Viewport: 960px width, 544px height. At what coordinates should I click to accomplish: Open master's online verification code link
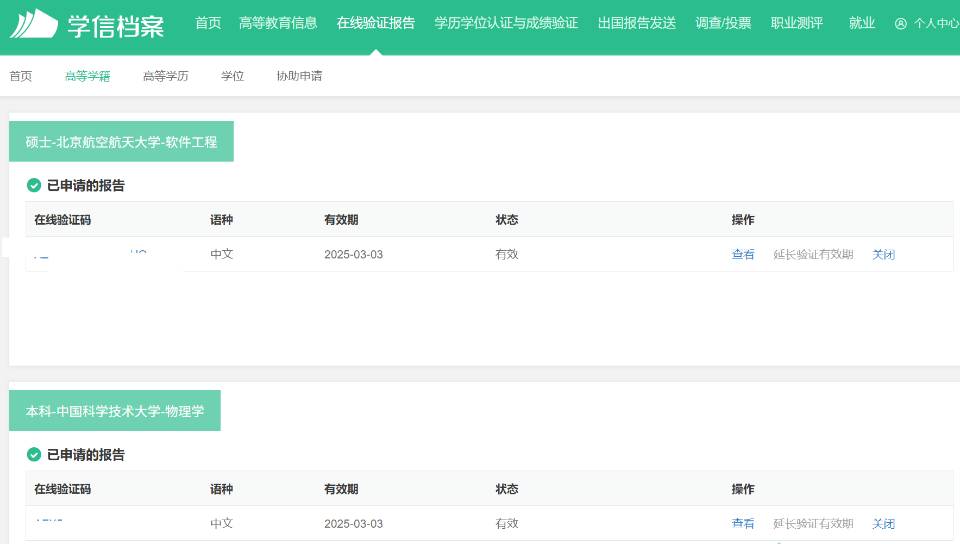pyautogui.click(x=91, y=255)
